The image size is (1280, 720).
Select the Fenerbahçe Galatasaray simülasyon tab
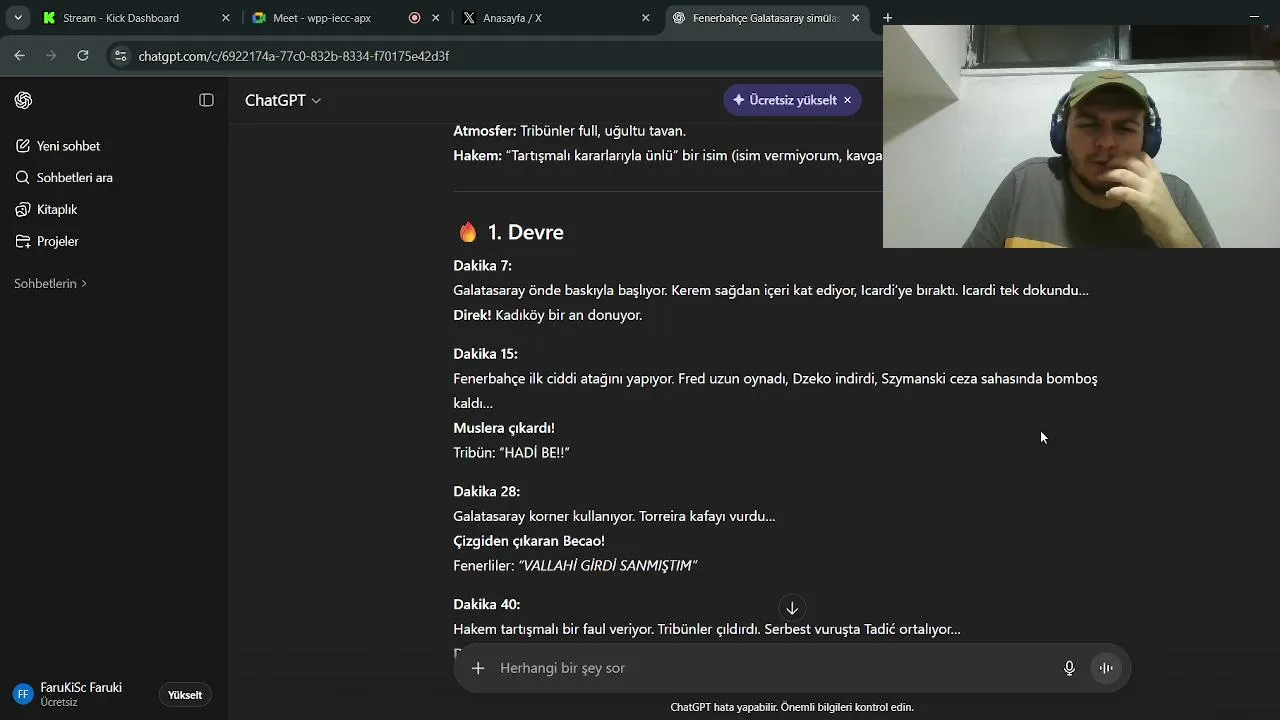tap(765, 18)
